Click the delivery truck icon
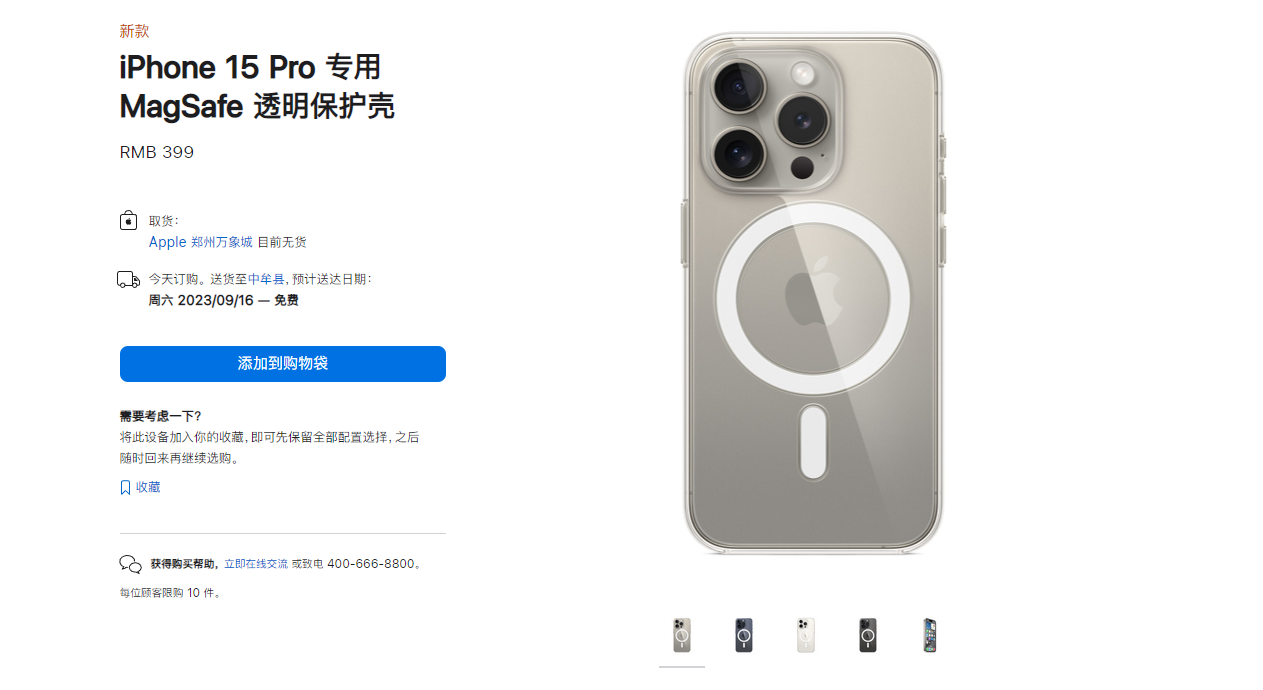Viewport: 1263px width, 690px height. coord(128,280)
